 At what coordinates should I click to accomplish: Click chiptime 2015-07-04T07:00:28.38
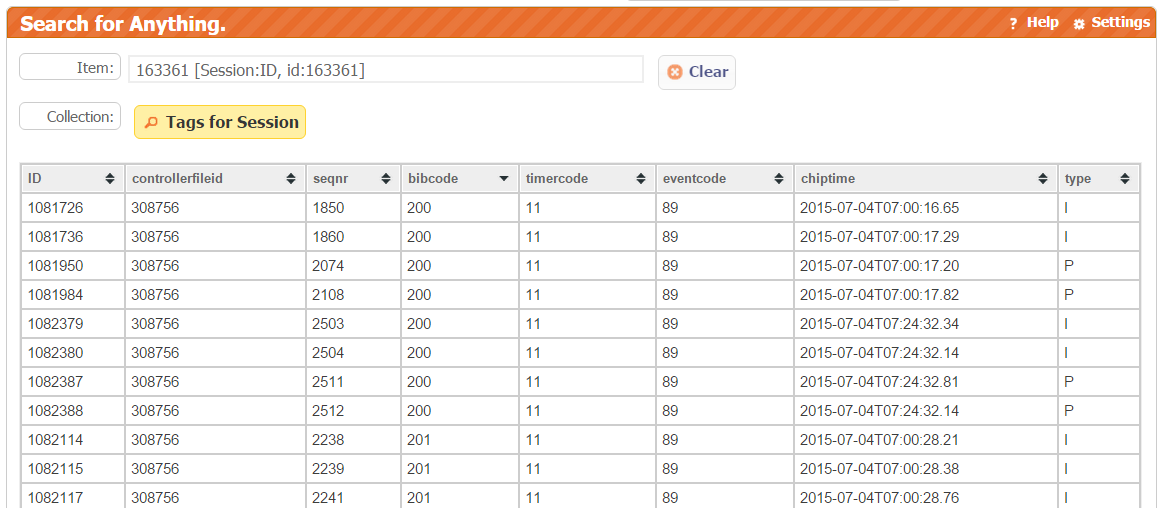880,469
